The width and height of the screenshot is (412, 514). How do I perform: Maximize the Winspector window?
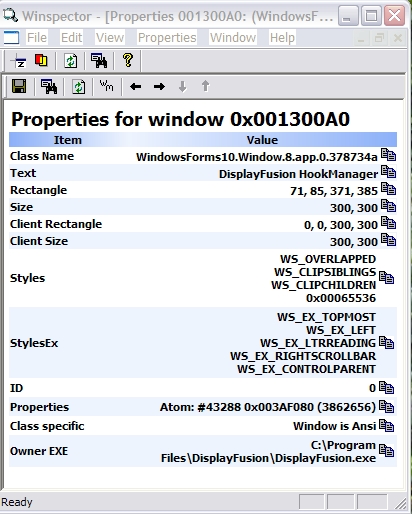click(371, 16)
